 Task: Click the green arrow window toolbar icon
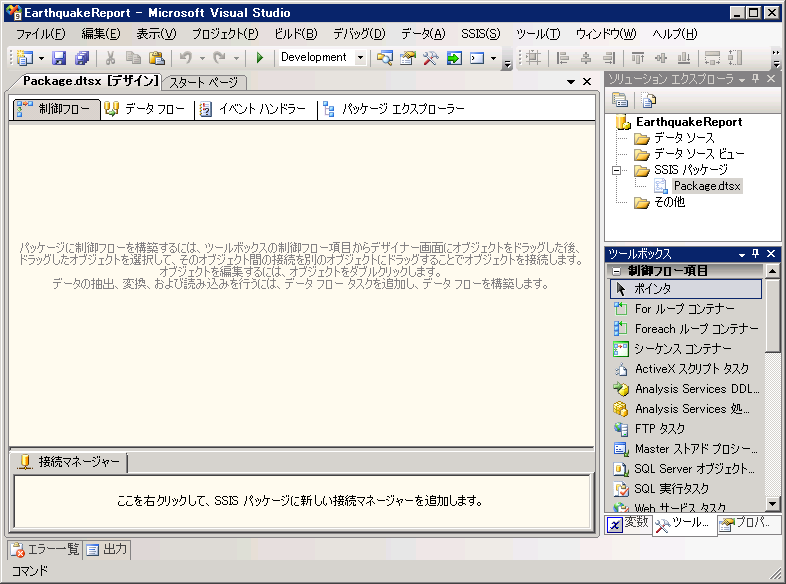(454, 58)
